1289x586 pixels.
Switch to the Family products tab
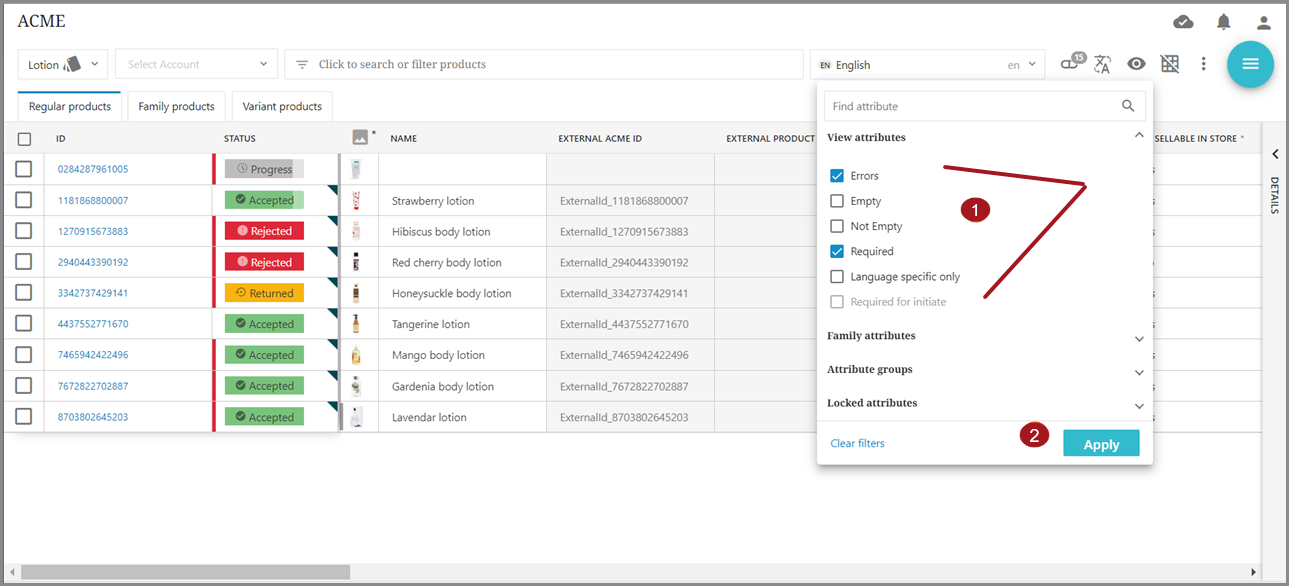click(x=176, y=106)
